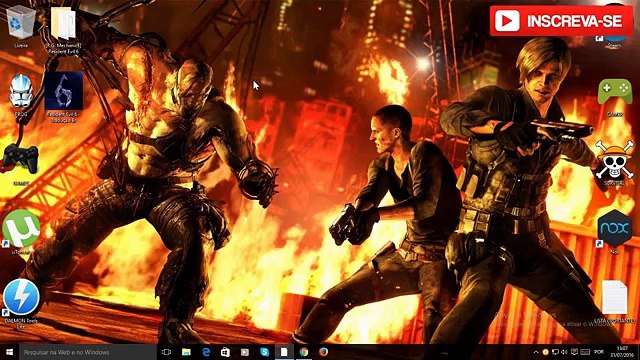Launch Microsoft Edge from the taskbar
Viewport: 640px width, 360px height.
(x=206, y=352)
